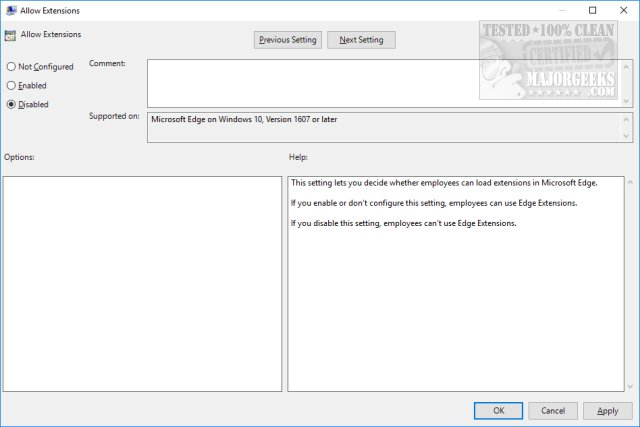Go to Next Setting
The image size is (640, 427).
coord(361,40)
